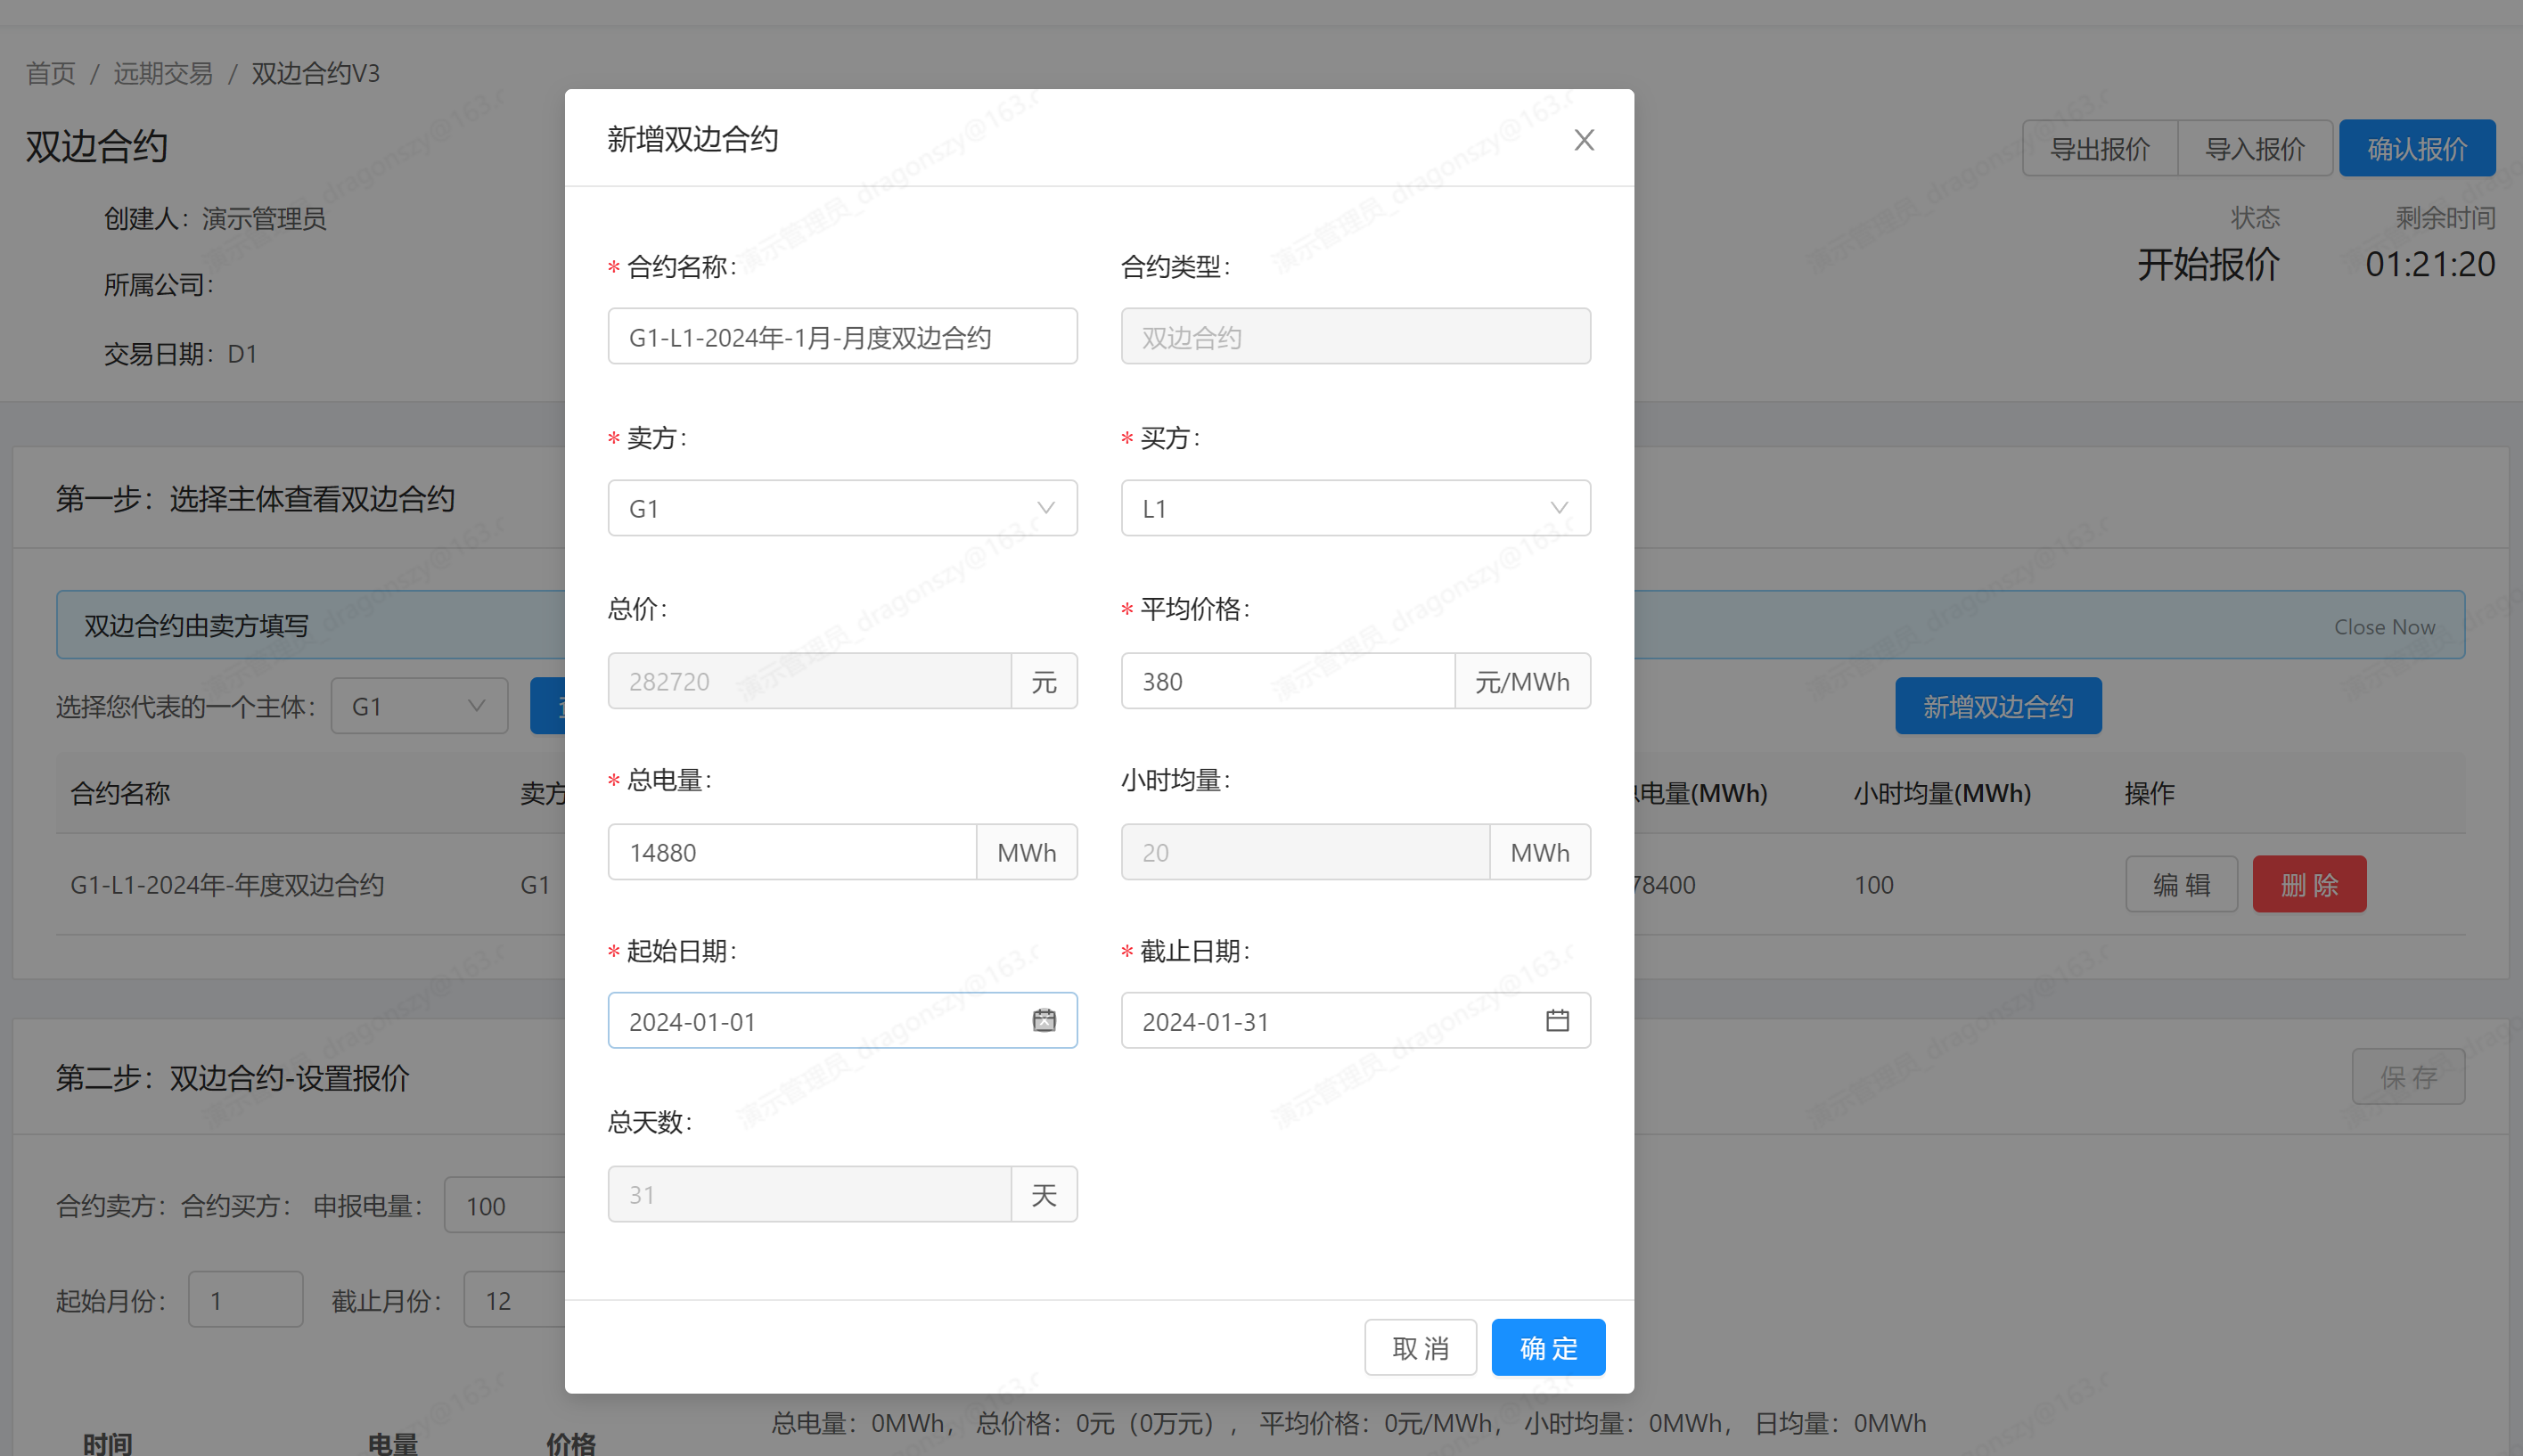Click the 平均价格 field showing 380
The height and width of the screenshot is (1456, 2523).
tap(1288, 681)
